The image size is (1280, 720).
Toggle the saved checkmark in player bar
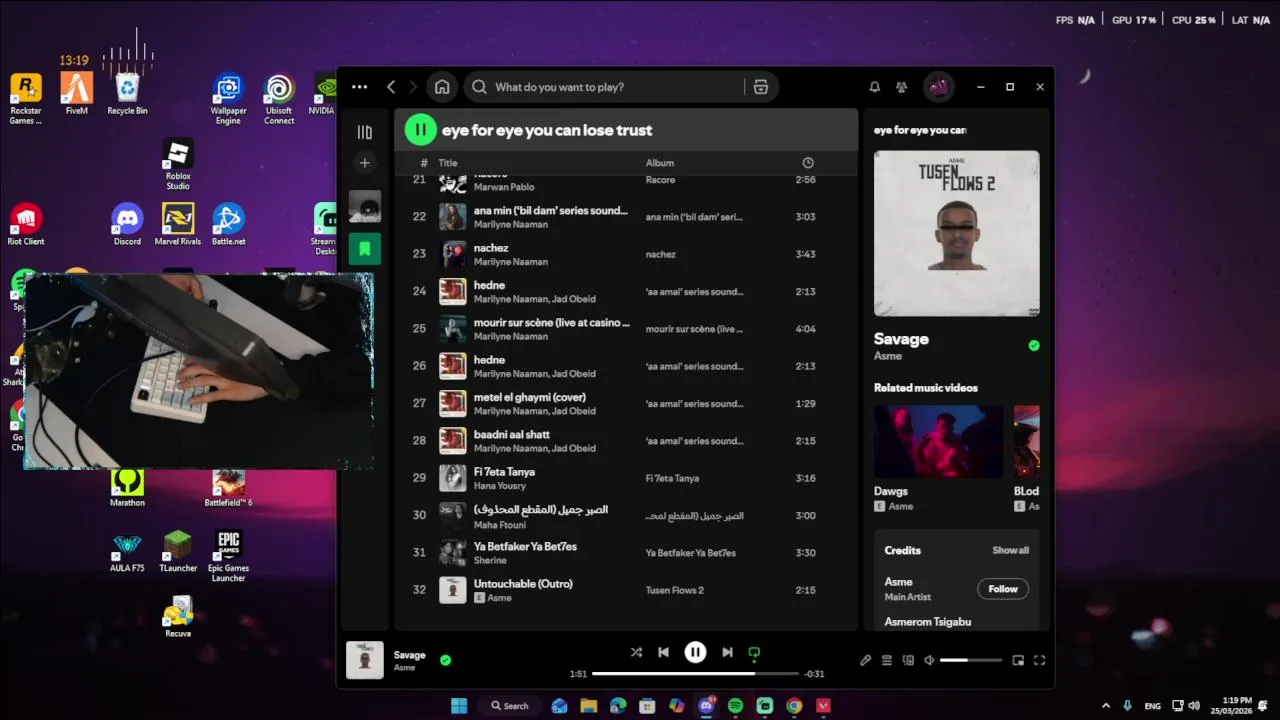click(x=445, y=660)
